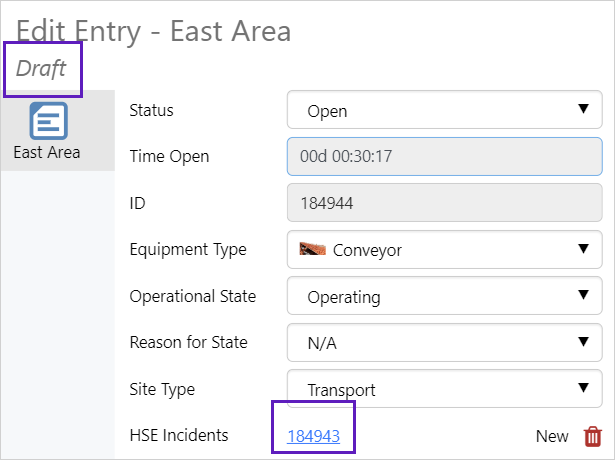This screenshot has width=615, height=460.
Task: Click the Edit Entry - East Area title
Action: tap(153, 30)
